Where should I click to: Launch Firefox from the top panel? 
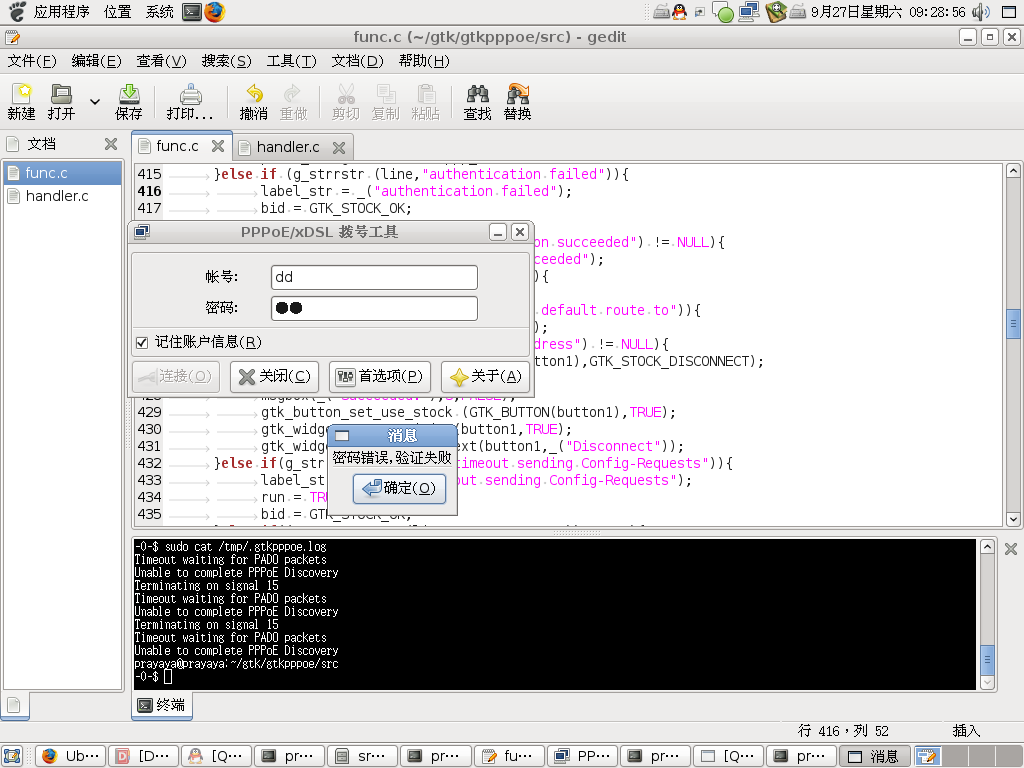point(214,12)
